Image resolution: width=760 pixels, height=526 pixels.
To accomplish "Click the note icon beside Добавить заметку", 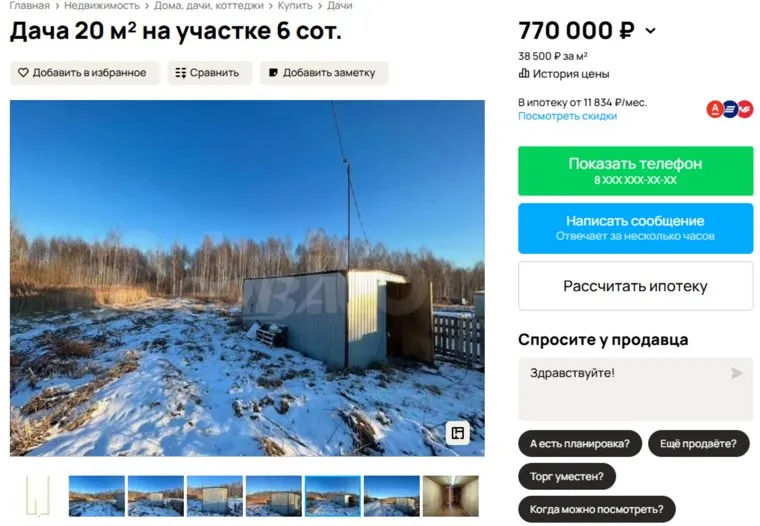I will point(273,73).
